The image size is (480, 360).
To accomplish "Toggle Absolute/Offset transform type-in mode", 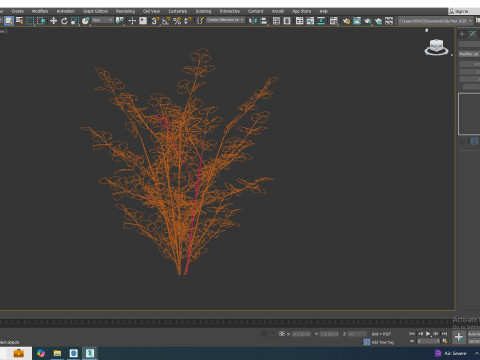I will coord(282,333).
